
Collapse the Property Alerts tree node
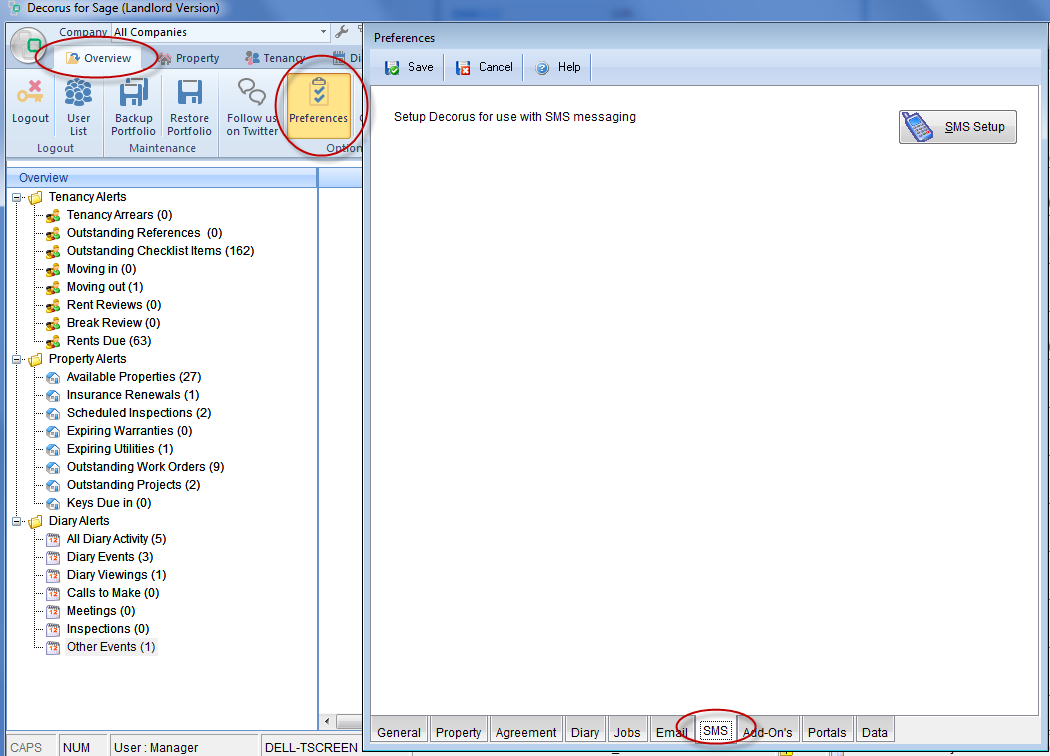tap(17, 360)
